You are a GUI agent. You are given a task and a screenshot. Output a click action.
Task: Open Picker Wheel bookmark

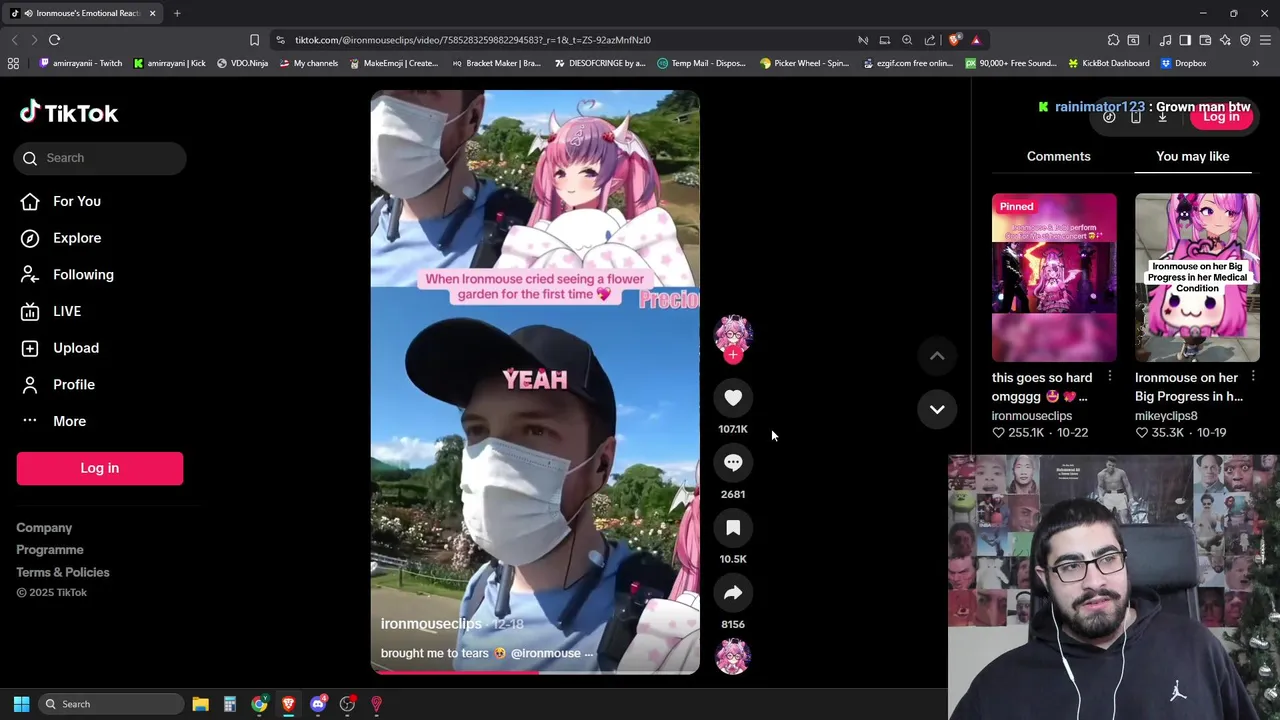(x=804, y=63)
